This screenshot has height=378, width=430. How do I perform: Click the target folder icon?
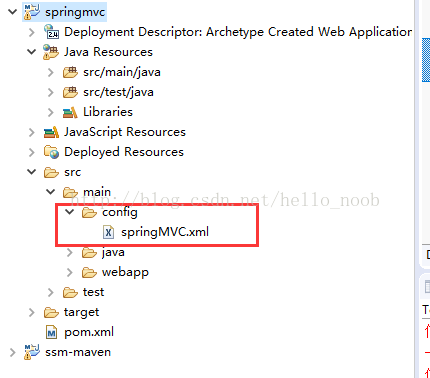click(51, 313)
